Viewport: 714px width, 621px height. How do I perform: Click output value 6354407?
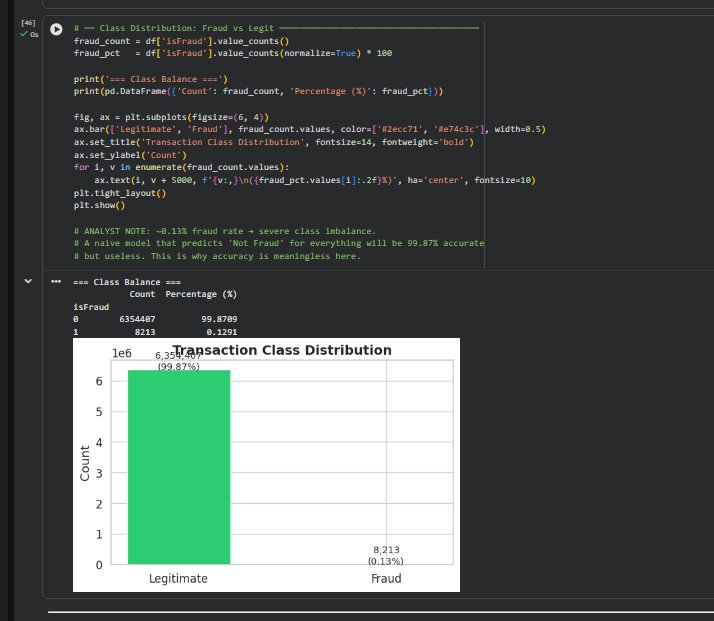(x=137, y=319)
